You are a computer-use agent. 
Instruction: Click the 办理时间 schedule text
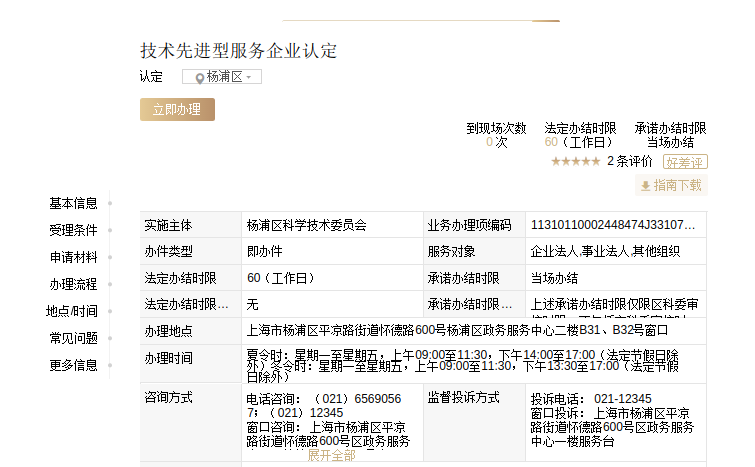(x=462, y=366)
